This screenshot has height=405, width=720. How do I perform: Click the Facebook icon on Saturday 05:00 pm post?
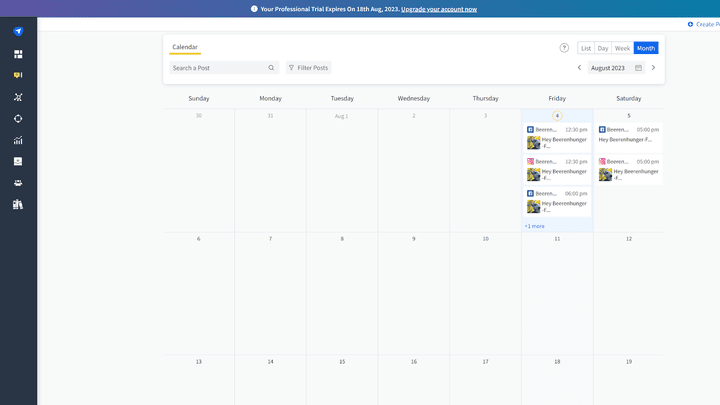602,129
